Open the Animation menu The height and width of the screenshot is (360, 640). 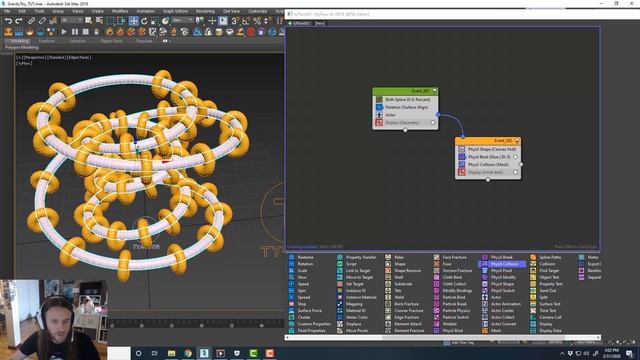[145, 11]
